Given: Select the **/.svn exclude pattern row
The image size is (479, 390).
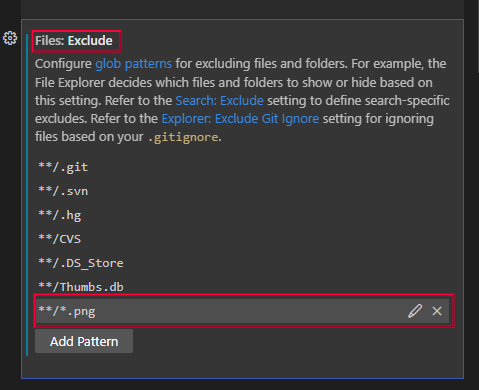Looking at the screenshot, I should click(x=242, y=191).
